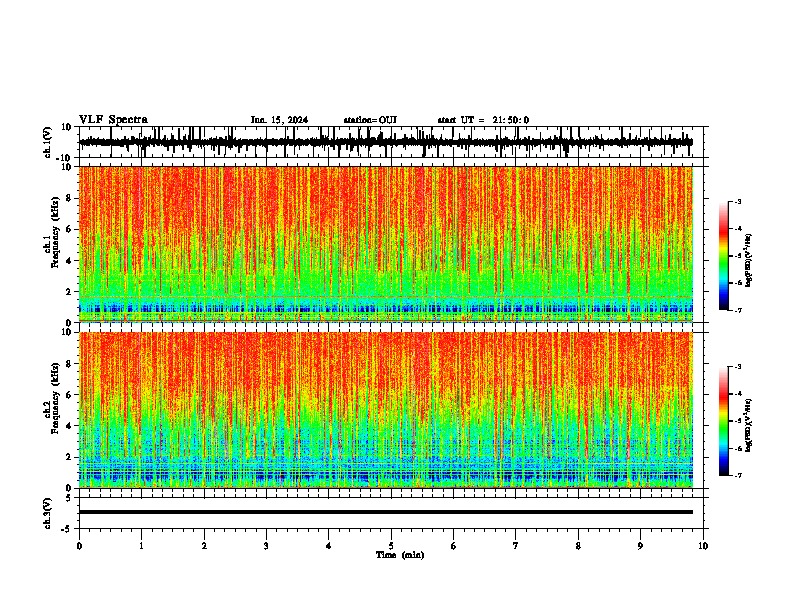Click the "-7" label on ch.2 color bar
The width and height of the screenshot is (792, 612).
[737, 475]
